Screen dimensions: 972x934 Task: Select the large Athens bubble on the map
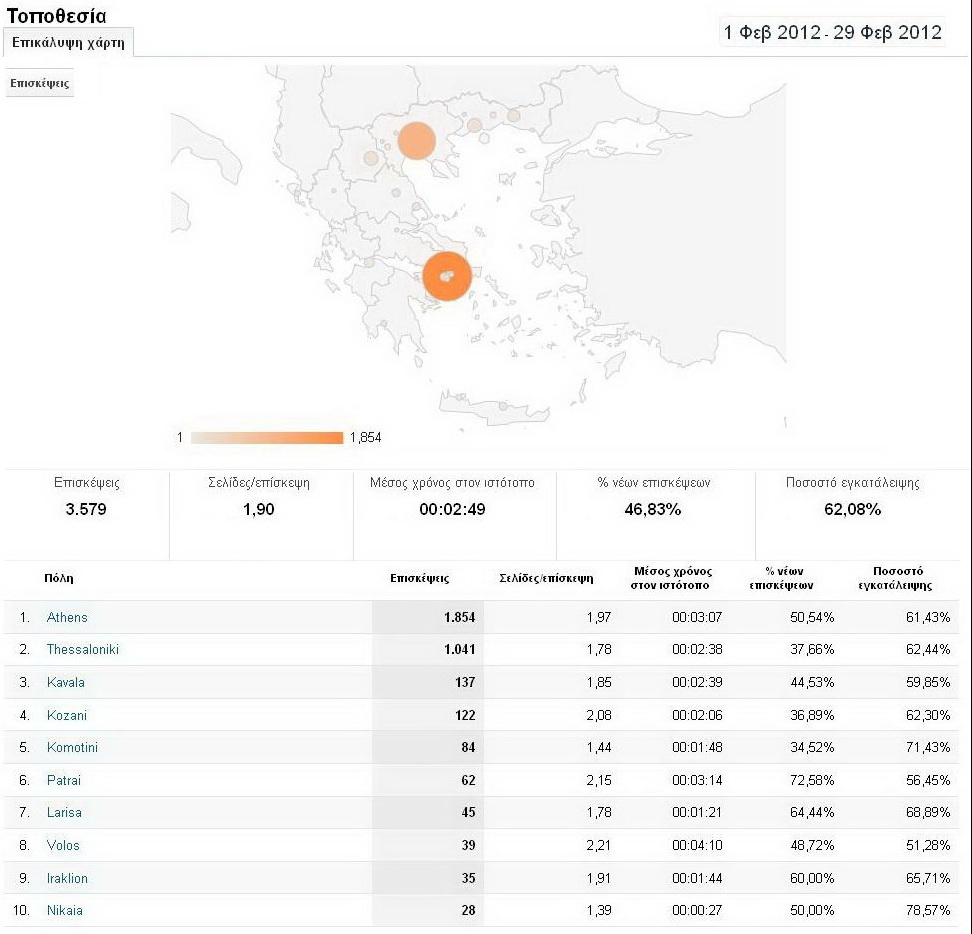(x=447, y=276)
